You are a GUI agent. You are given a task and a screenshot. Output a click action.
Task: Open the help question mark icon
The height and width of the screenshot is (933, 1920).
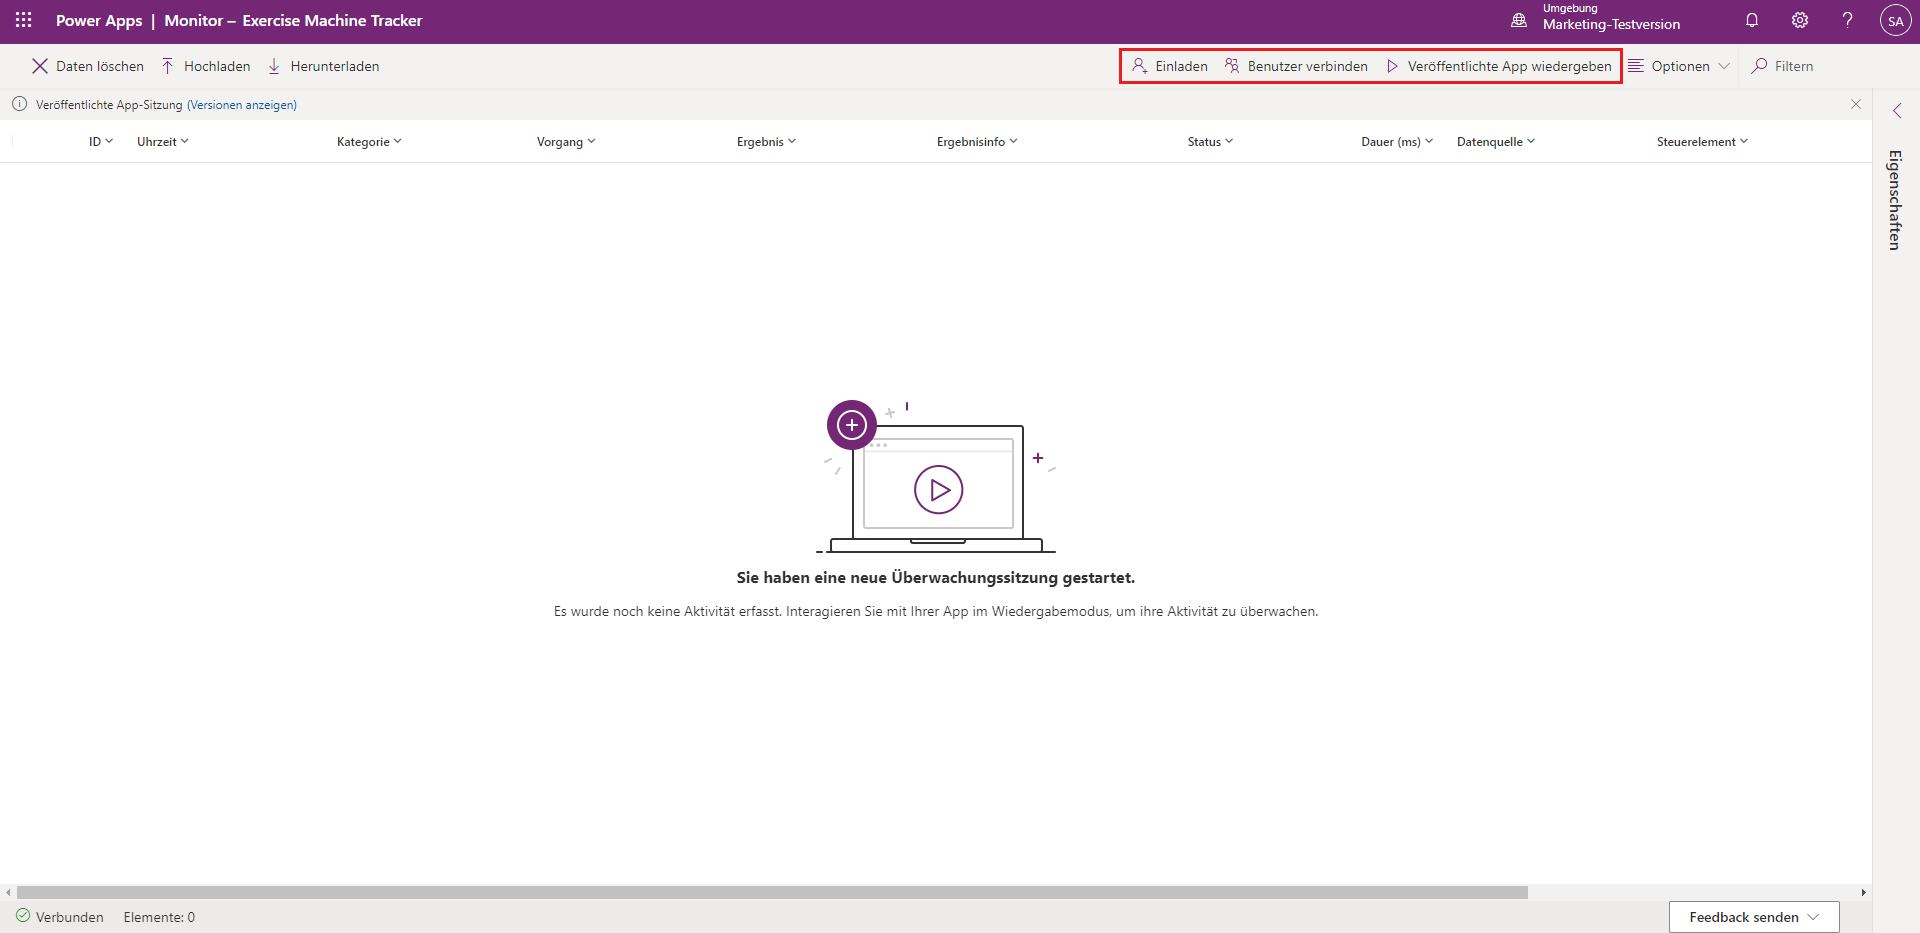tap(1848, 20)
